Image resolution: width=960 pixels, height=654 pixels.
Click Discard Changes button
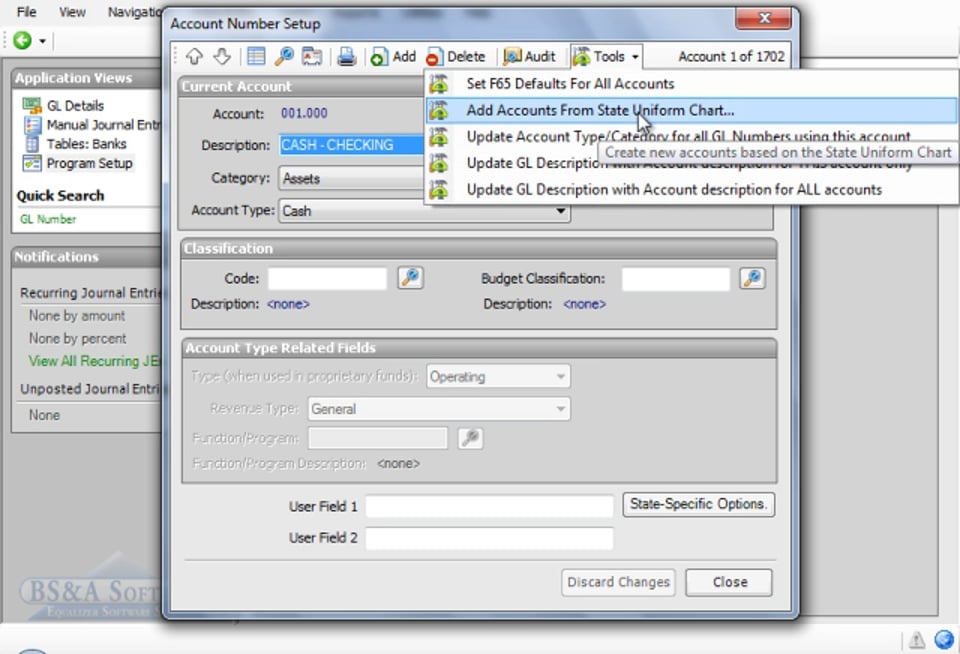[x=618, y=582]
